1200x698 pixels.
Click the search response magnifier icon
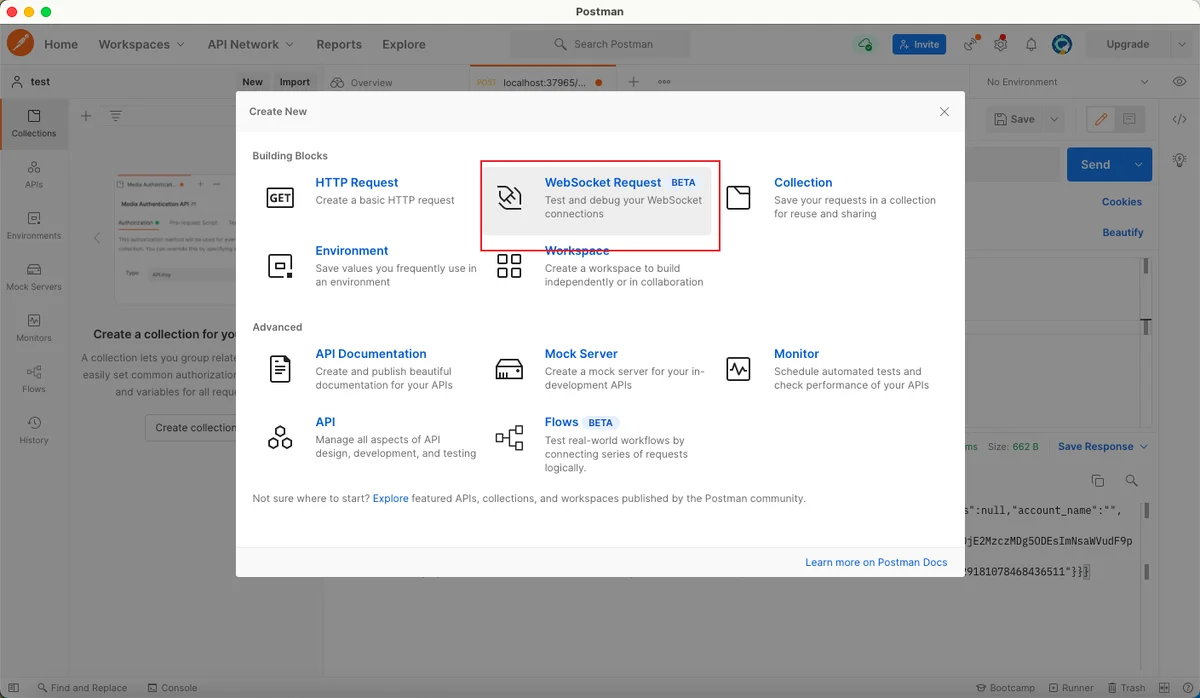(1132, 481)
